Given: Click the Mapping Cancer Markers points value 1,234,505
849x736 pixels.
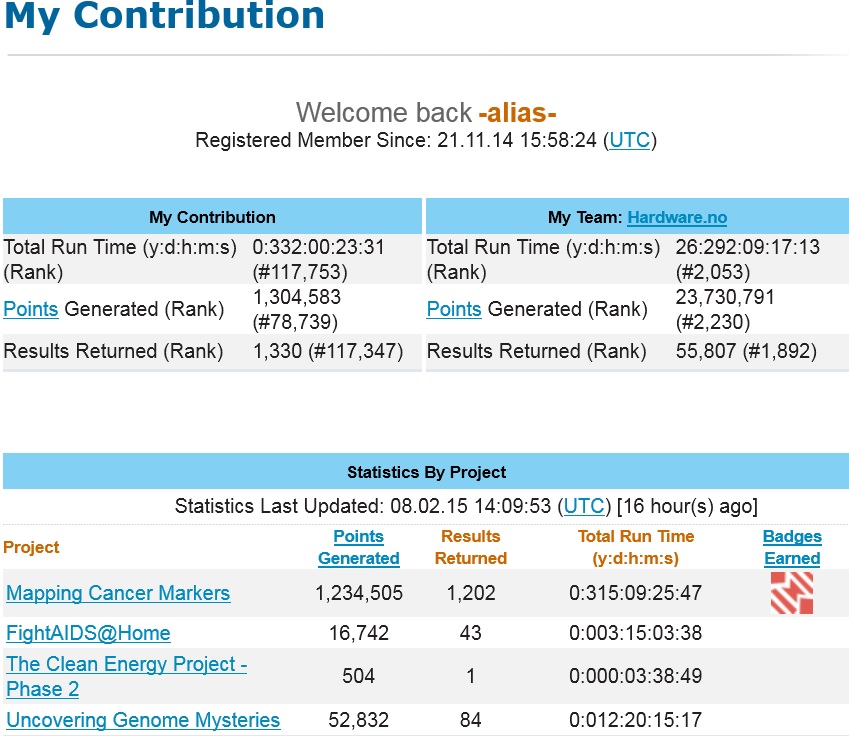Looking at the screenshot, I should point(358,593).
